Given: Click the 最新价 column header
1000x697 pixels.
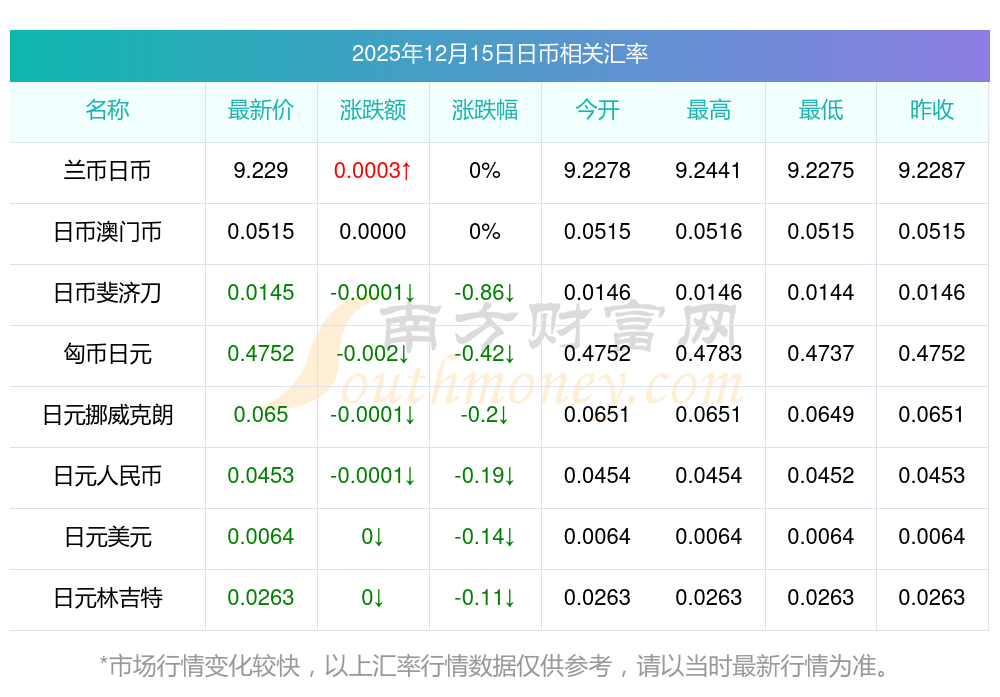Looking at the screenshot, I should pos(261,110).
